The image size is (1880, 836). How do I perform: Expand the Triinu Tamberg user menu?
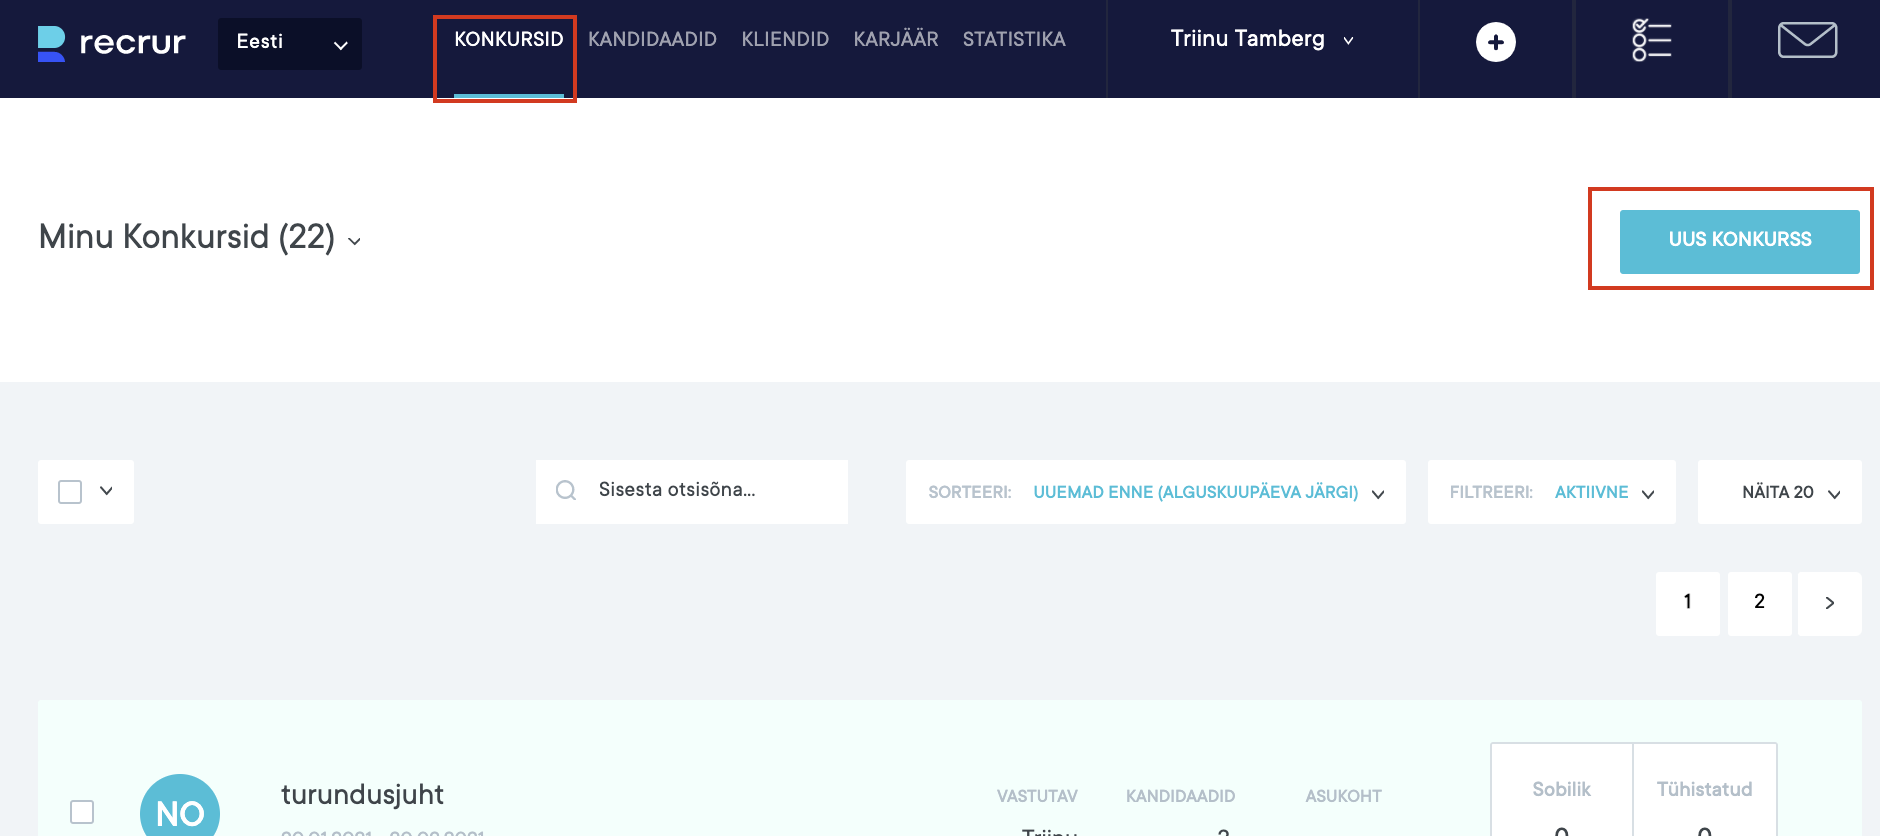(1261, 40)
